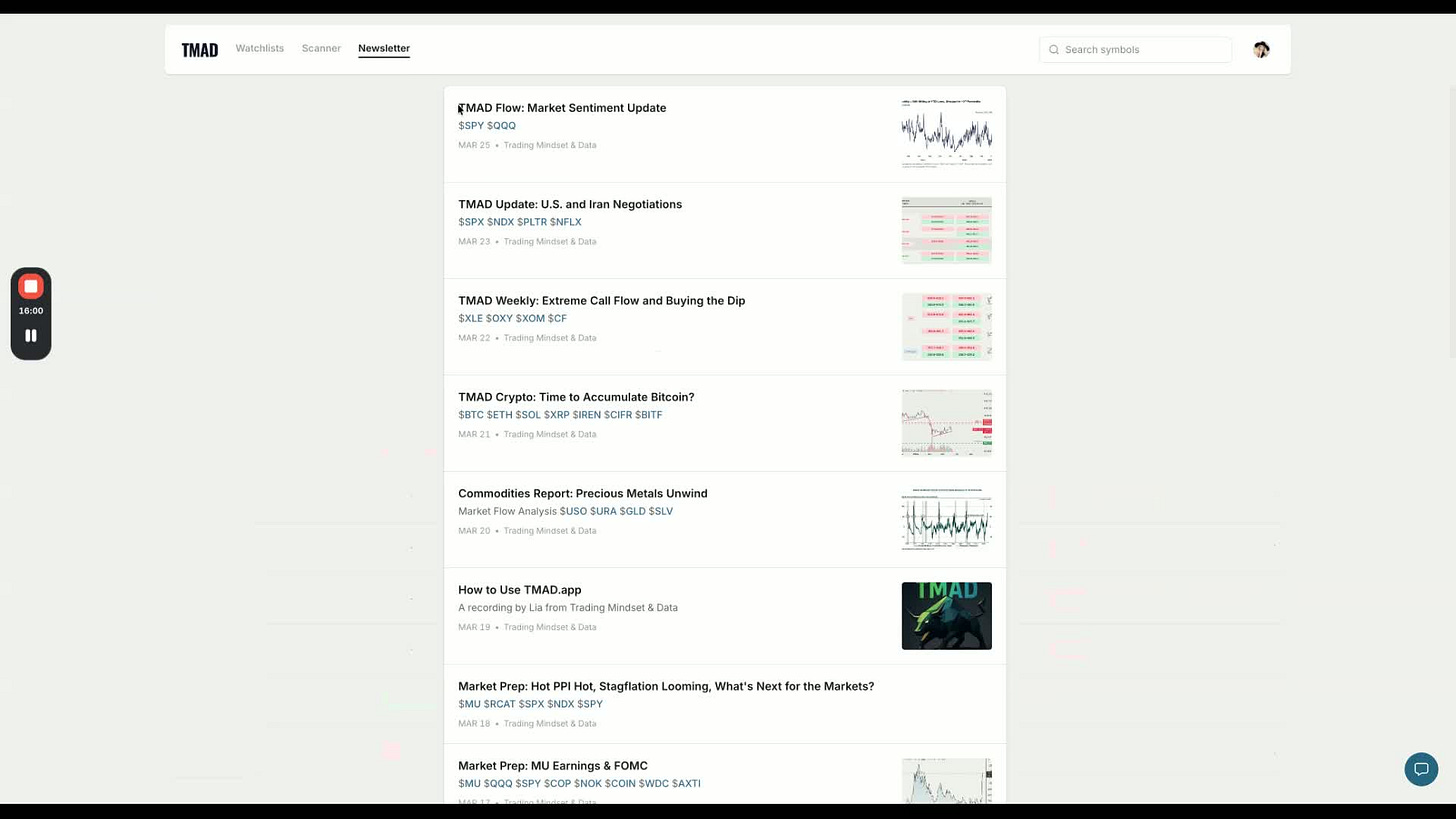Open Market Prep: MU Earnings & FOMC

pyautogui.click(x=552, y=766)
